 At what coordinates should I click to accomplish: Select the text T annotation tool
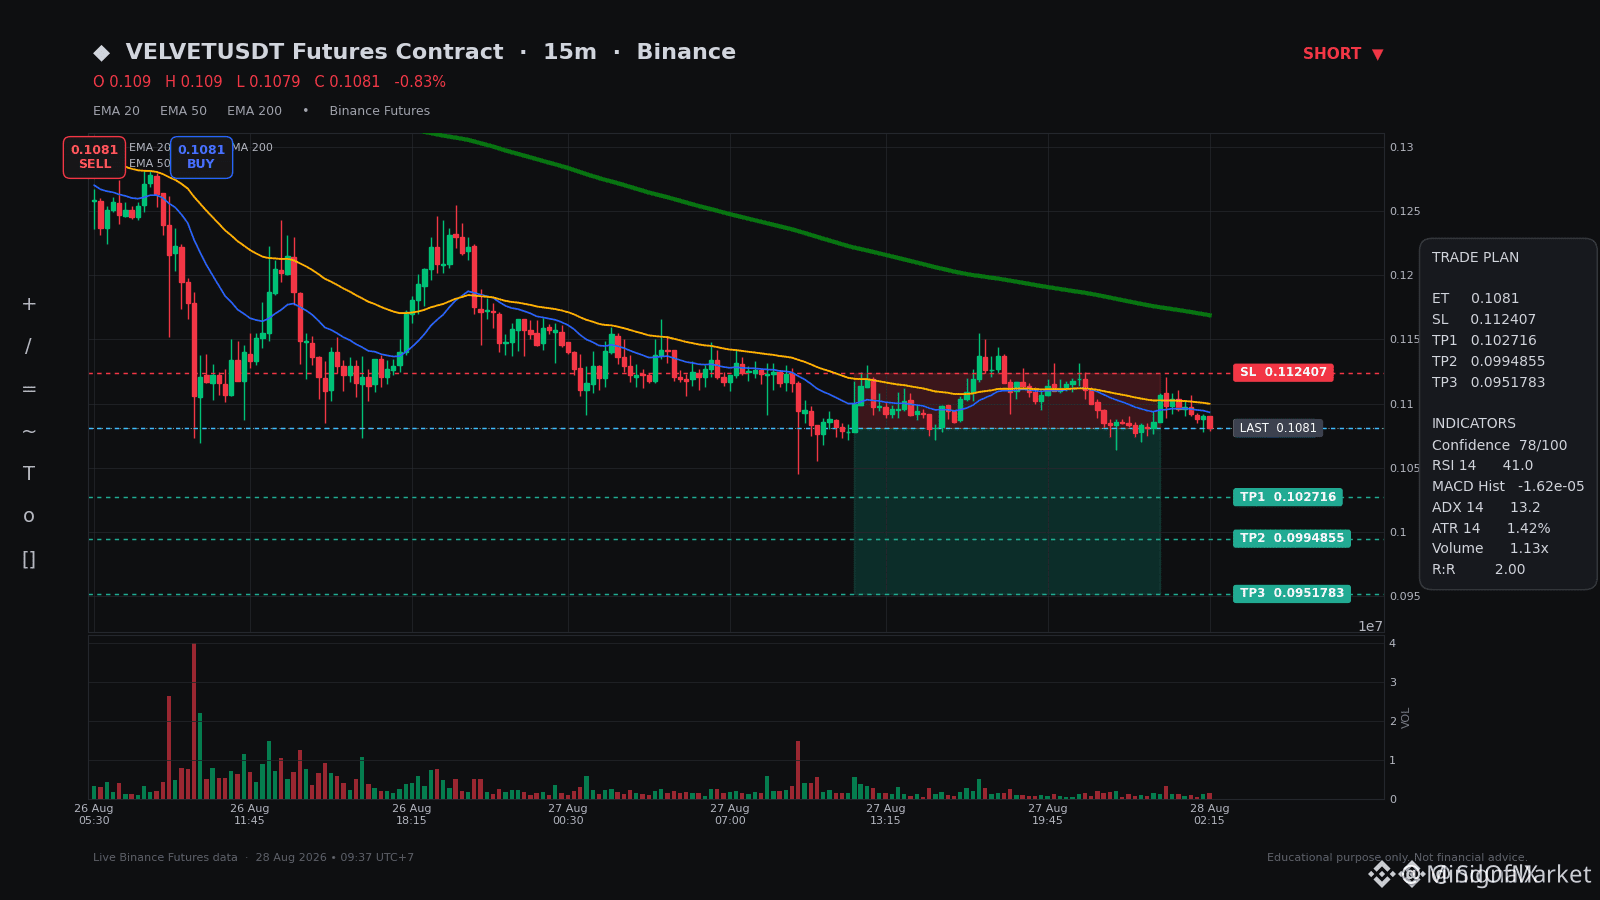pos(29,474)
